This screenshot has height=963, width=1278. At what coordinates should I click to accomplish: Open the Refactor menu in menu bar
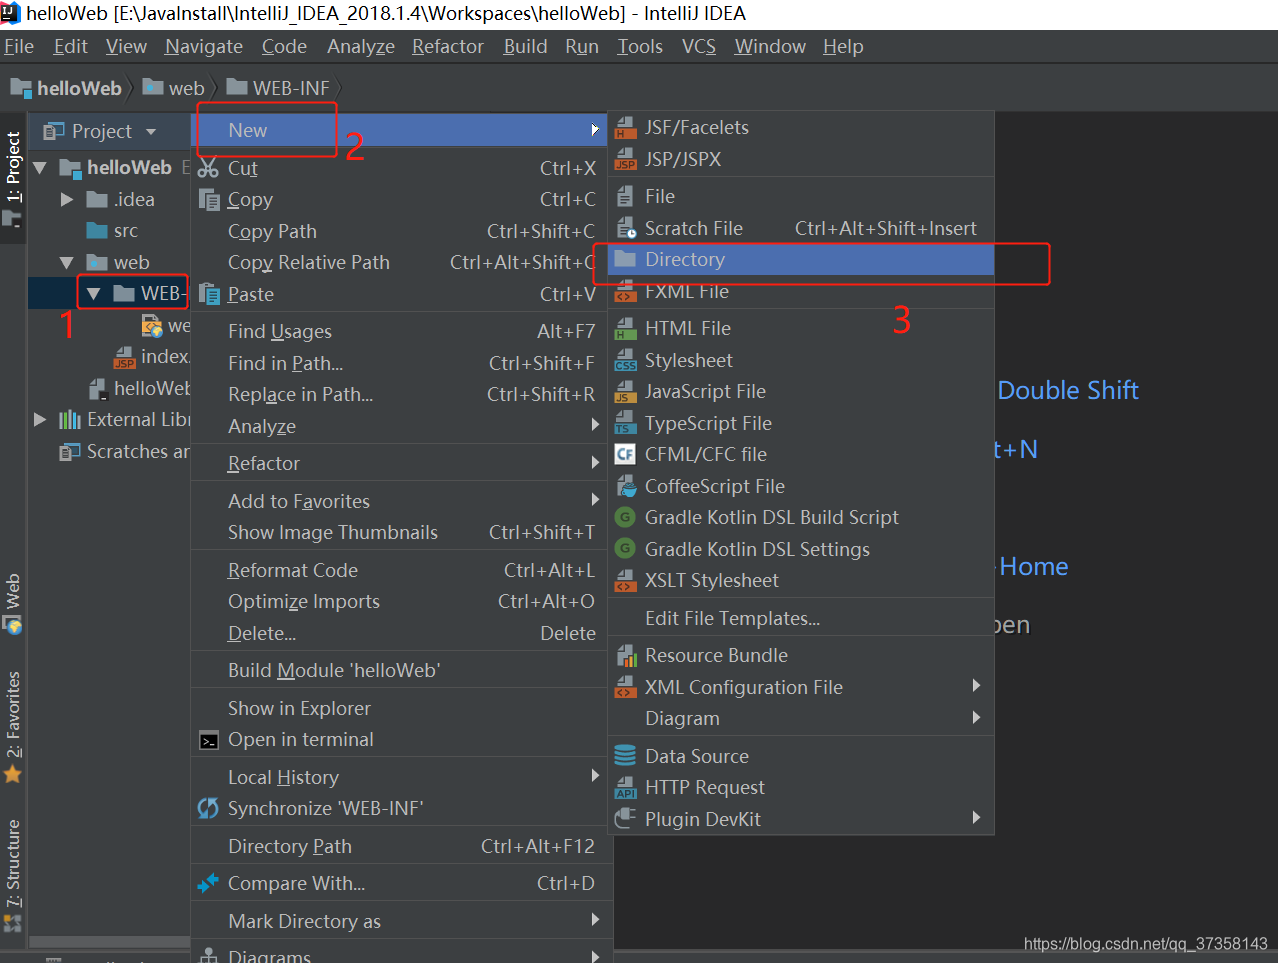tap(448, 46)
